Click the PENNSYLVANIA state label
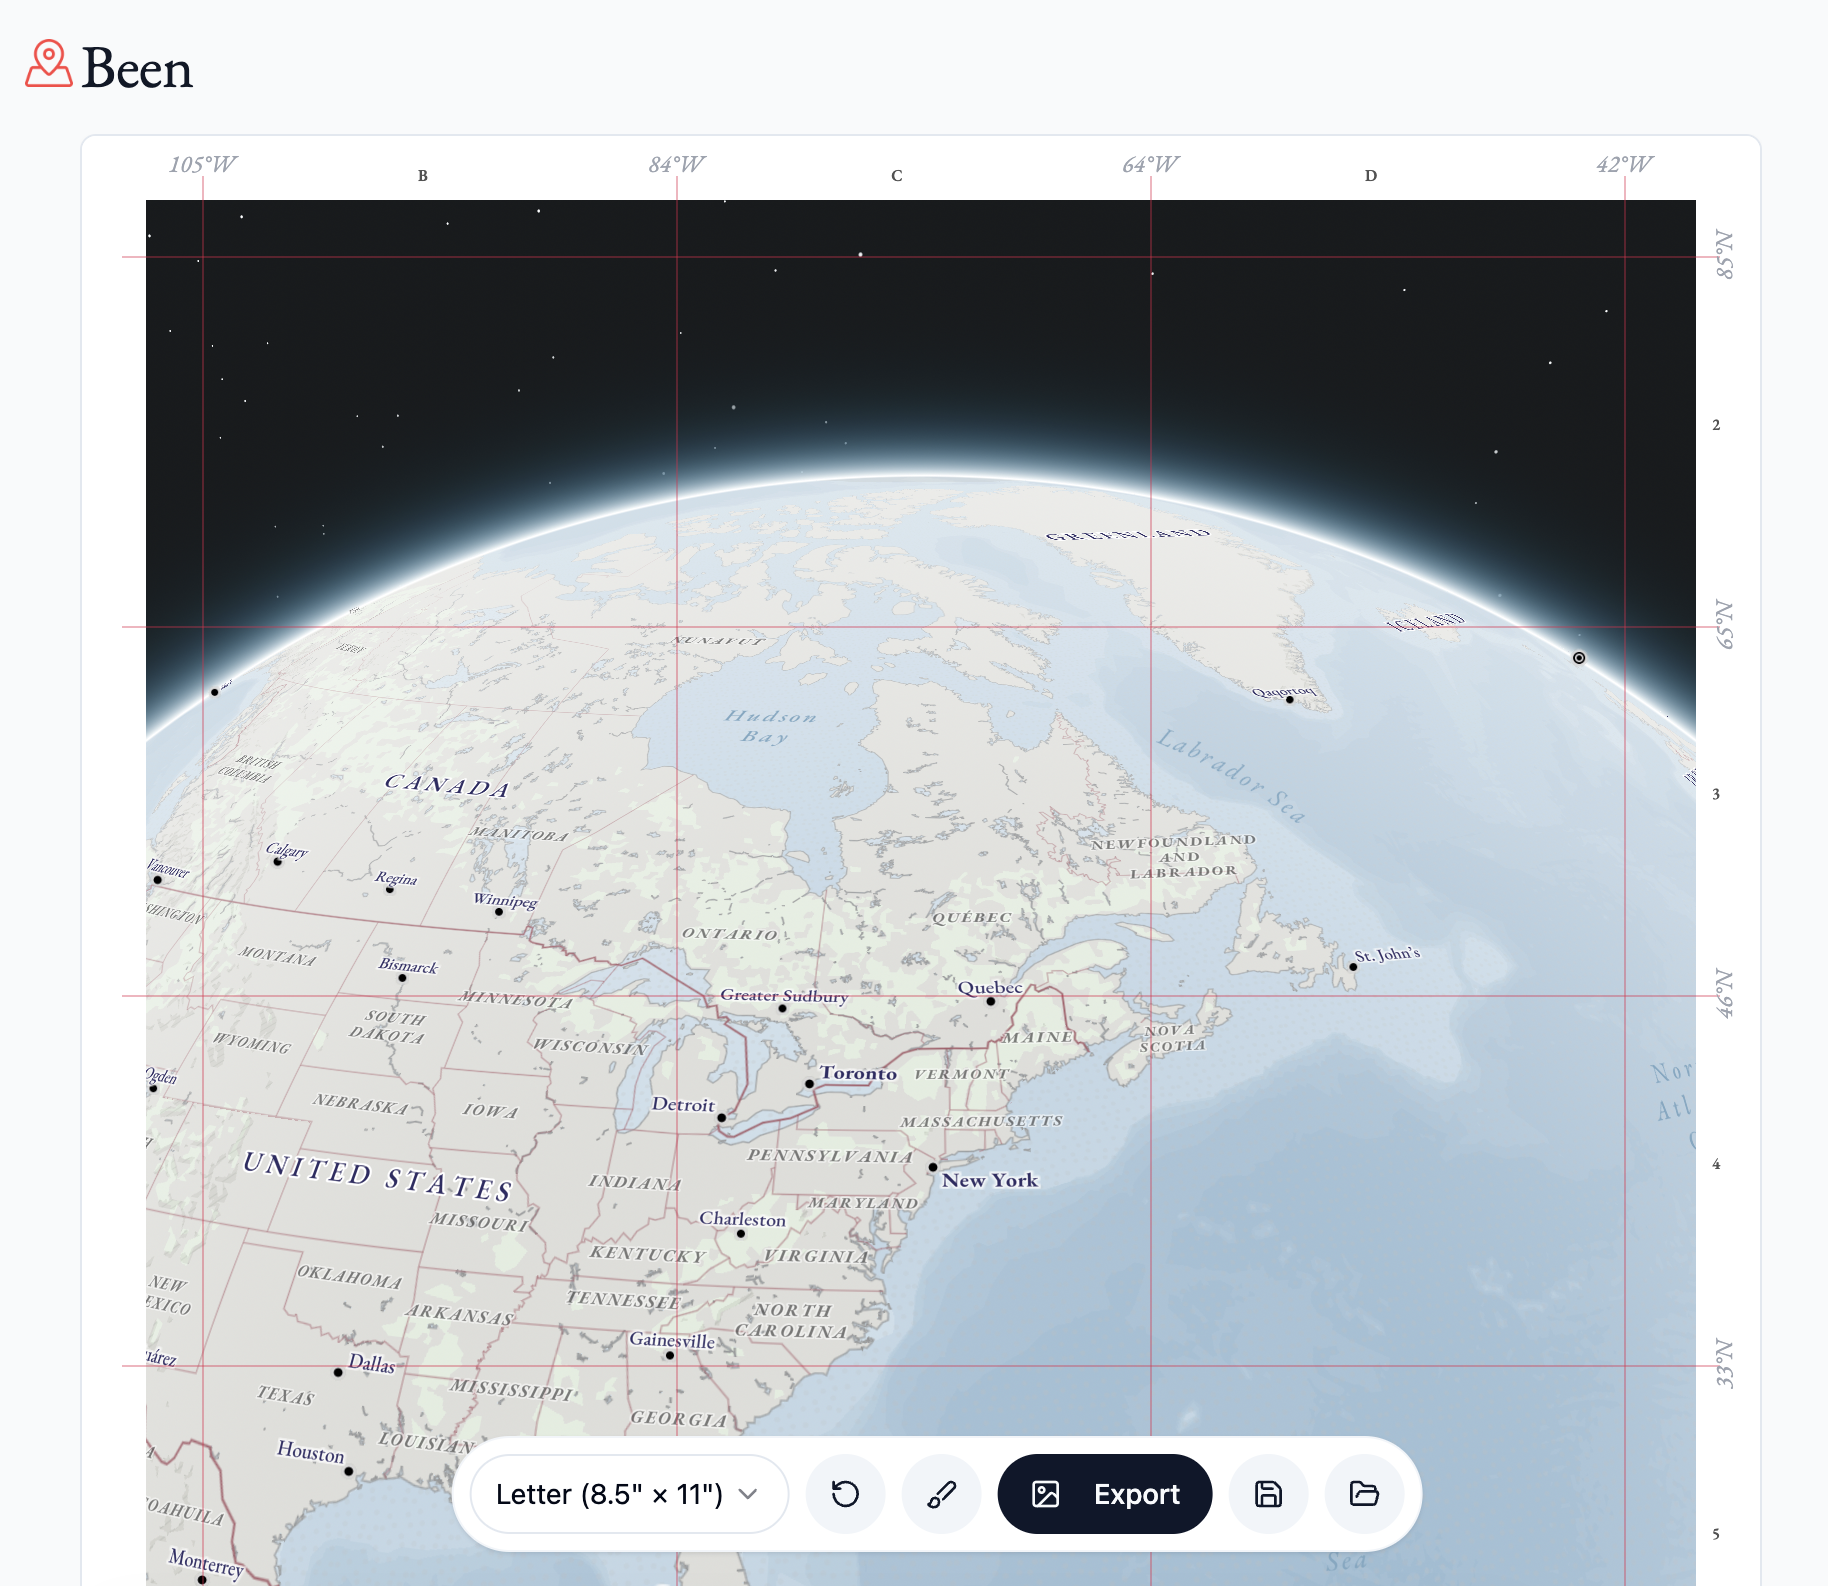1828x1586 pixels. pyautogui.click(x=830, y=1156)
